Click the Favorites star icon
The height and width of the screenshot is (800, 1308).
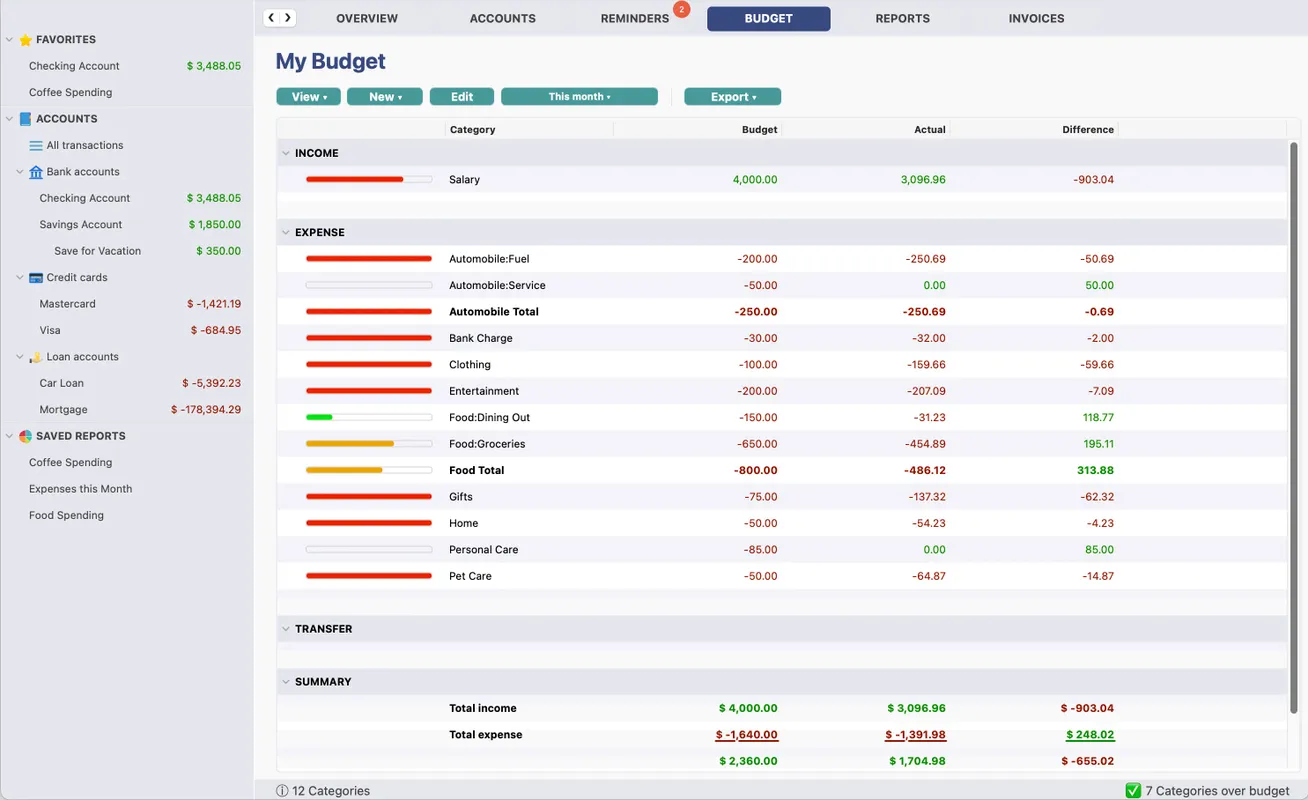(x=26, y=40)
